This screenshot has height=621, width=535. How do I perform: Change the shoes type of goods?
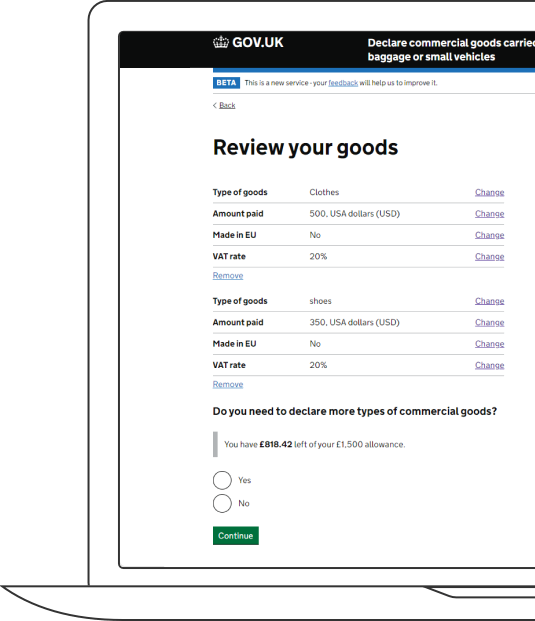pos(489,301)
